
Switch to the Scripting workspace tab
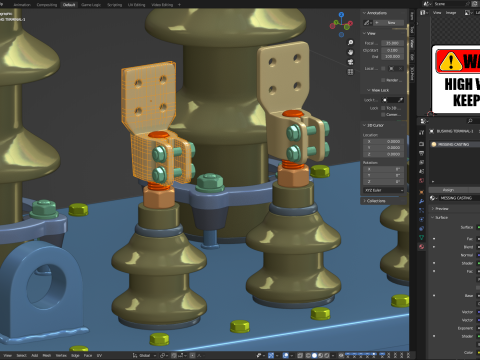pyautogui.click(x=114, y=5)
